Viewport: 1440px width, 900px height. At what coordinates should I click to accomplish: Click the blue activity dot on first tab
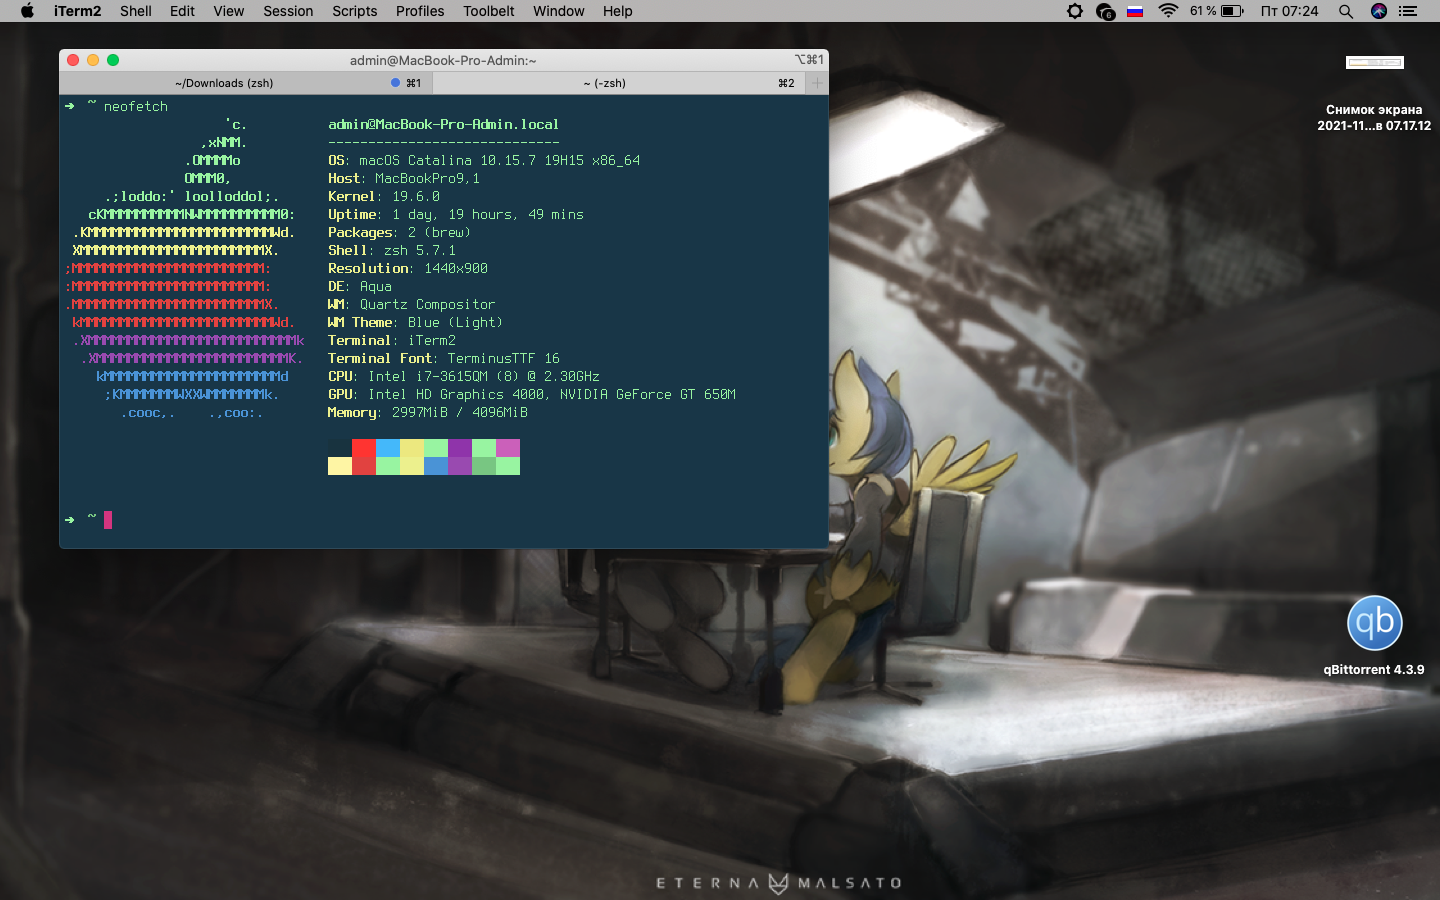(x=395, y=83)
